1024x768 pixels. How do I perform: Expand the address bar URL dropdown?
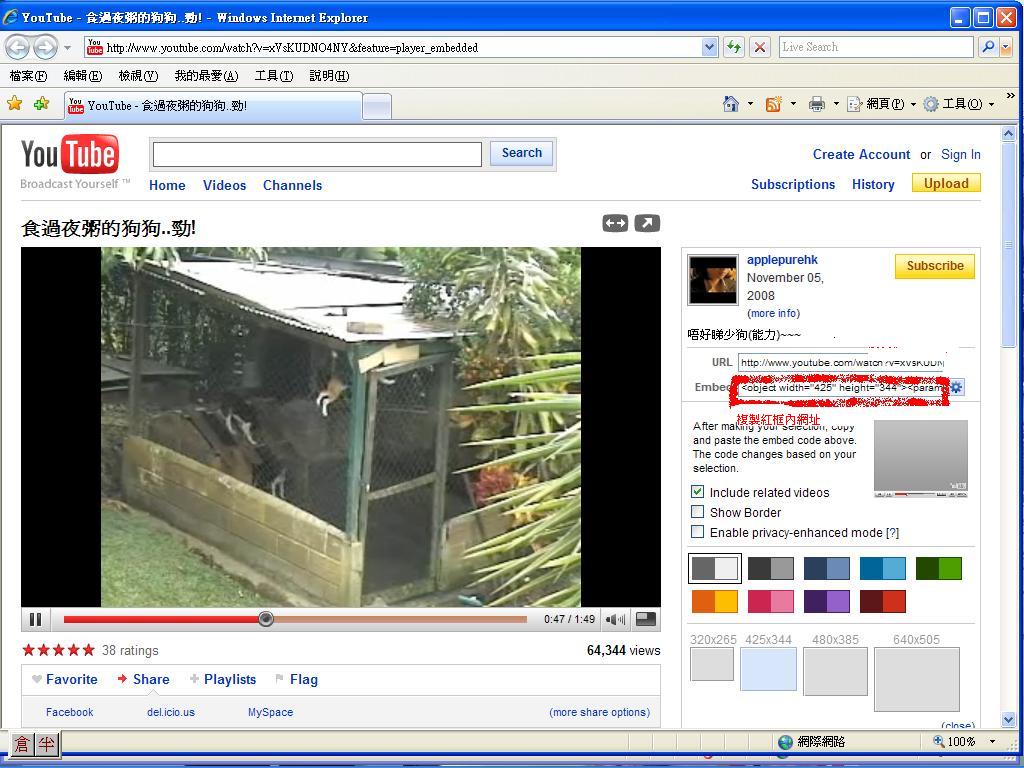[x=709, y=47]
